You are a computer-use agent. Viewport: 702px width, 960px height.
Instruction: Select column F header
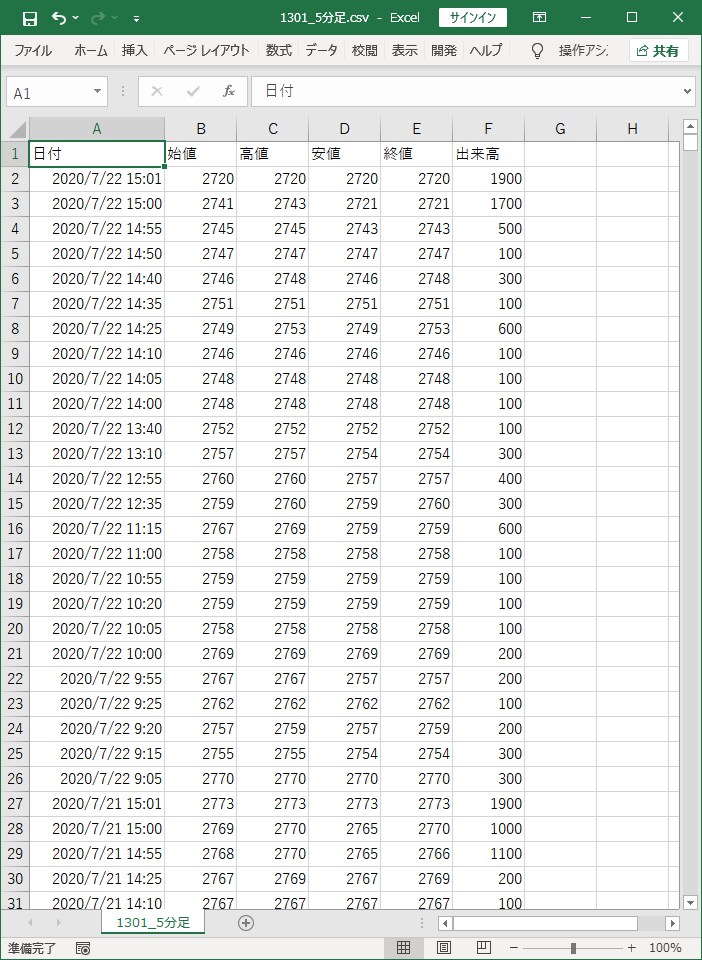(x=488, y=129)
